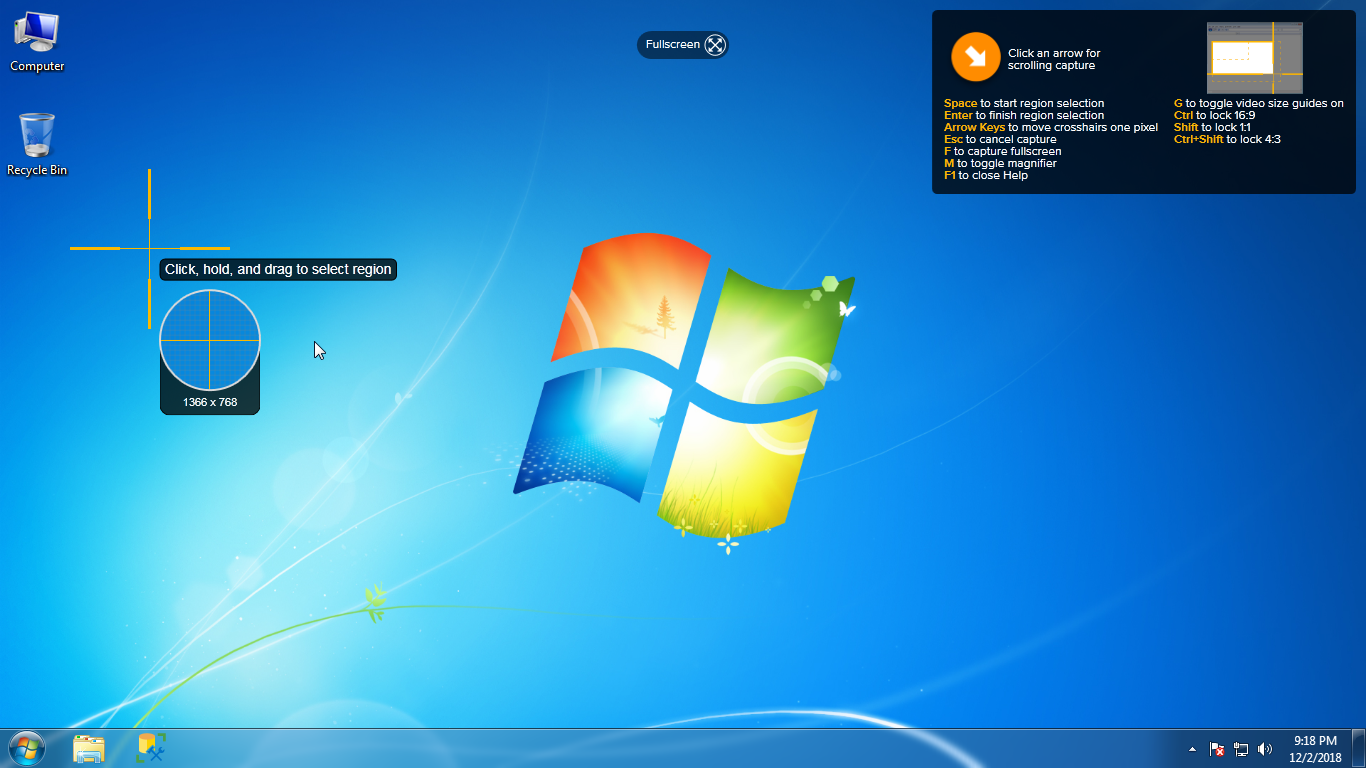The image size is (1366, 768).
Task: Click the center of the yellow crosshair
Action: (x=150, y=248)
